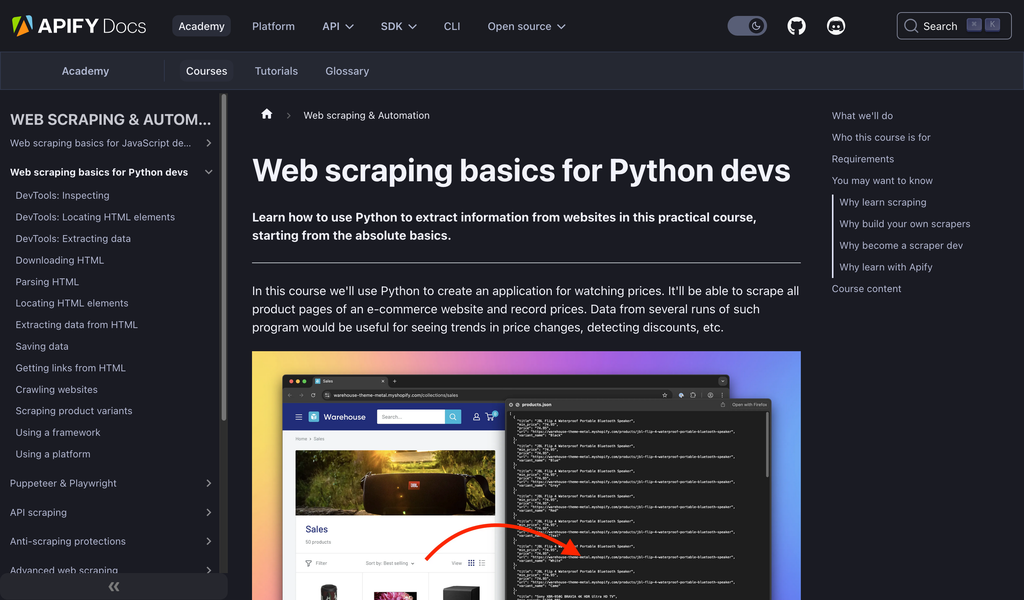Jump to Why learn with Apify

point(886,266)
